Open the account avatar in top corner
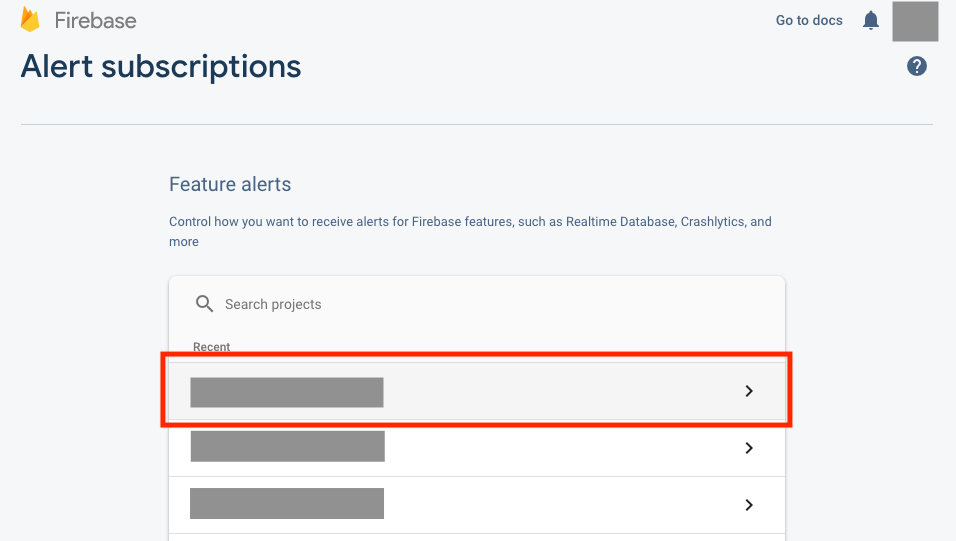Image resolution: width=956 pixels, height=541 pixels. coord(915,21)
